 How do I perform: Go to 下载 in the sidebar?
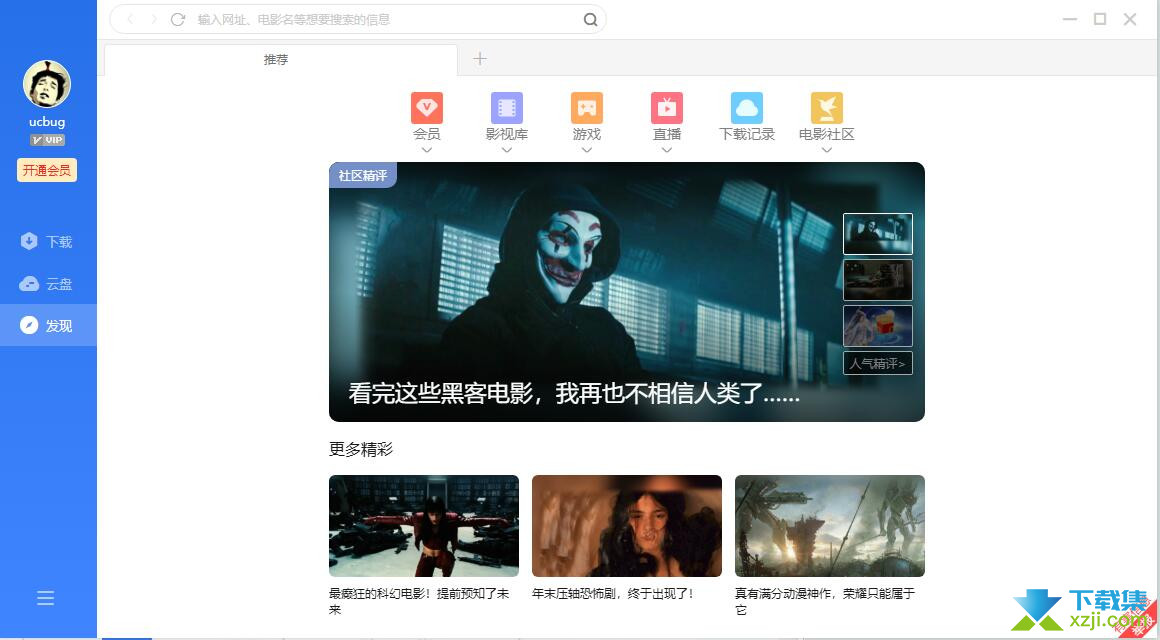48,241
